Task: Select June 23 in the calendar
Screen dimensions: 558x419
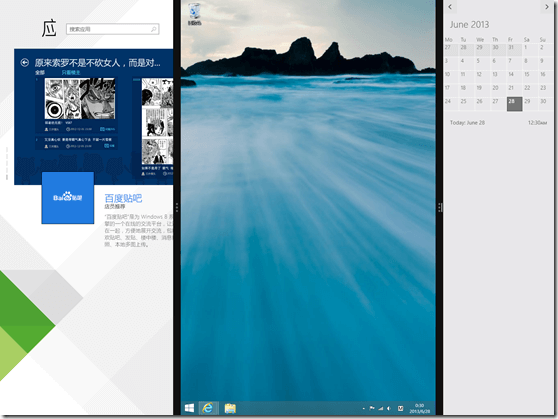Action: (x=546, y=90)
